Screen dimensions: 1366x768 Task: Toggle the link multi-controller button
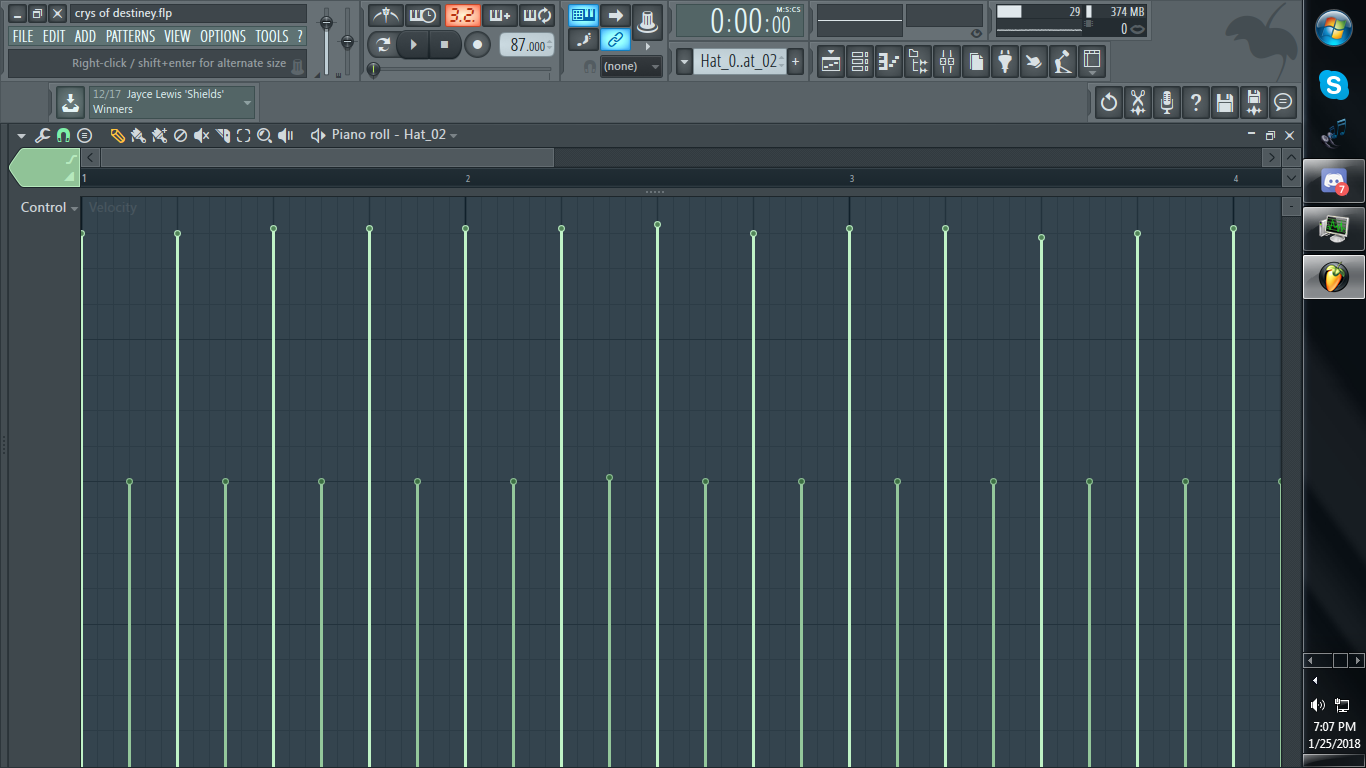(616, 40)
